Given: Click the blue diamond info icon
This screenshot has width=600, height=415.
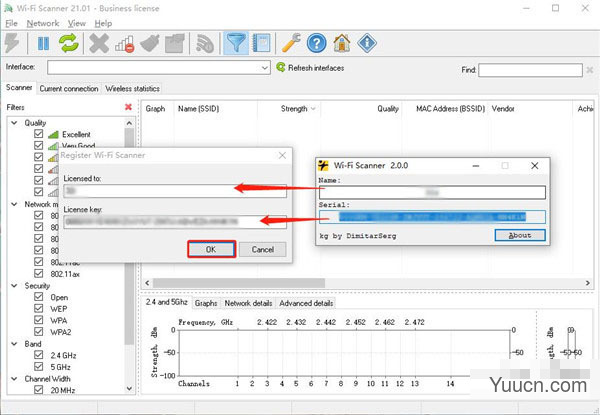Looking at the screenshot, I should (x=367, y=43).
